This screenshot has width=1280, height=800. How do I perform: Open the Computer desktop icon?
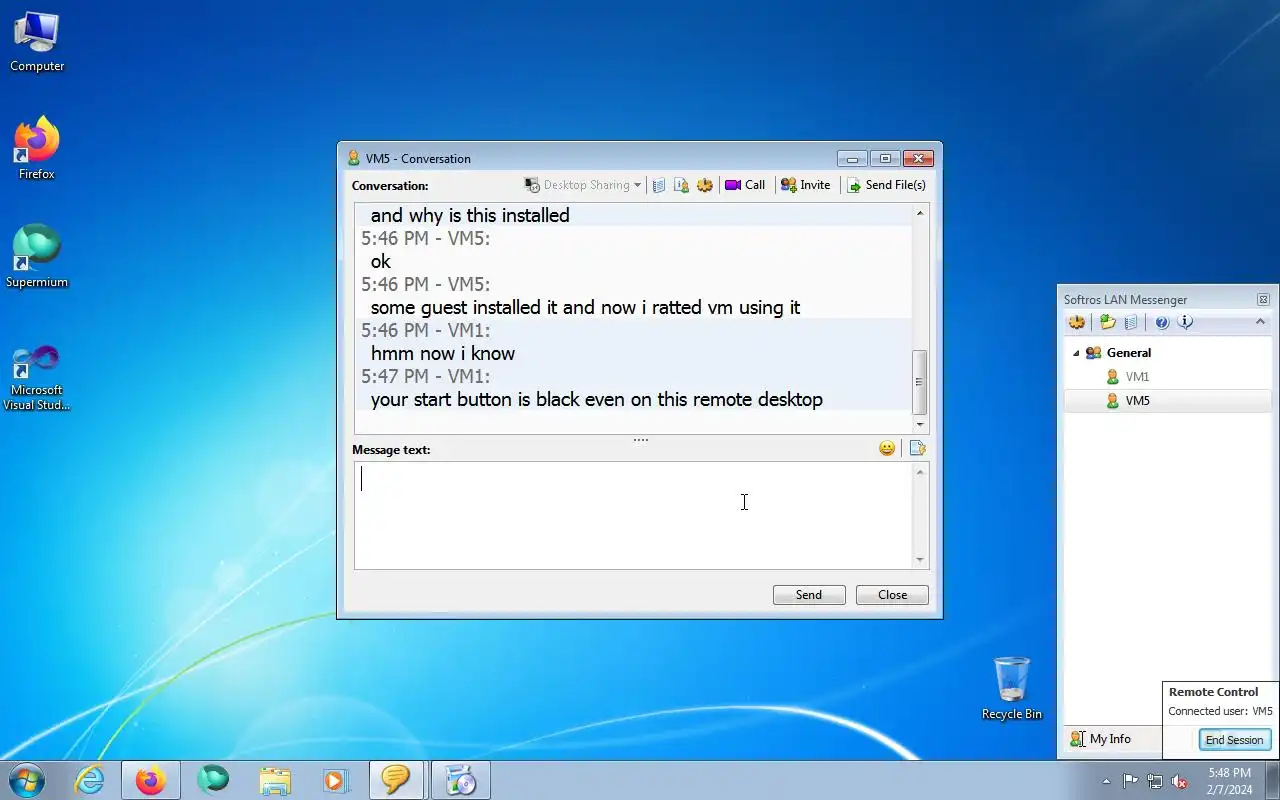(x=37, y=43)
